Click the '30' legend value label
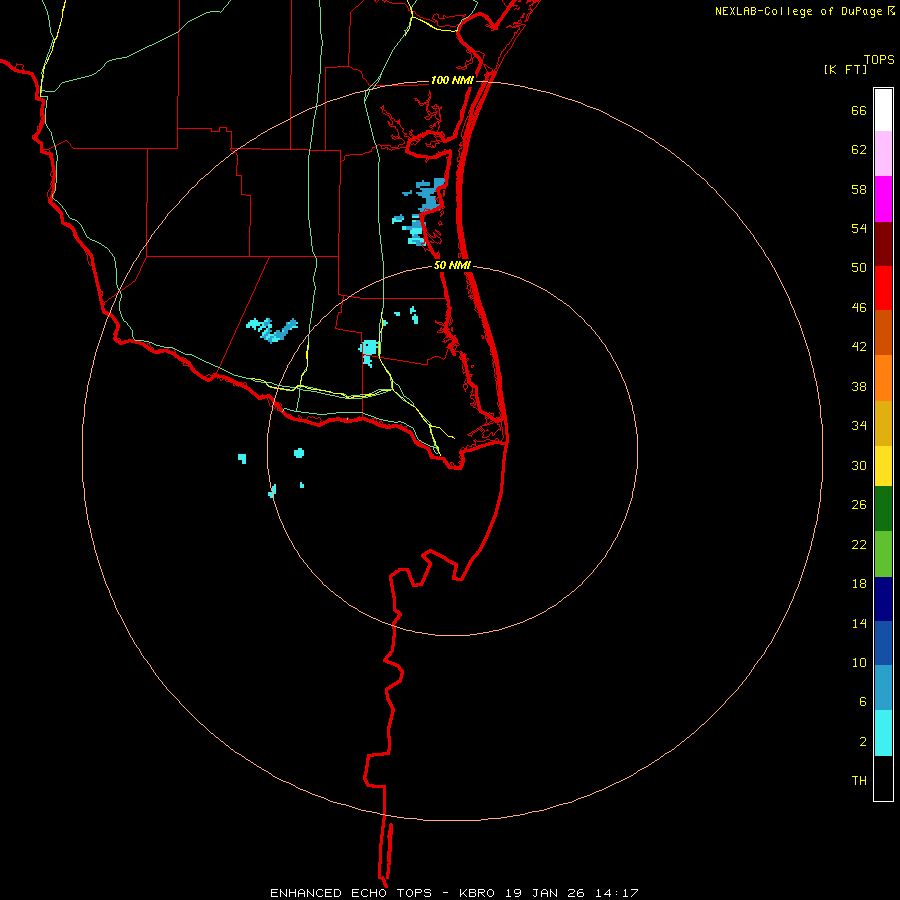The height and width of the screenshot is (900, 900). click(859, 465)
